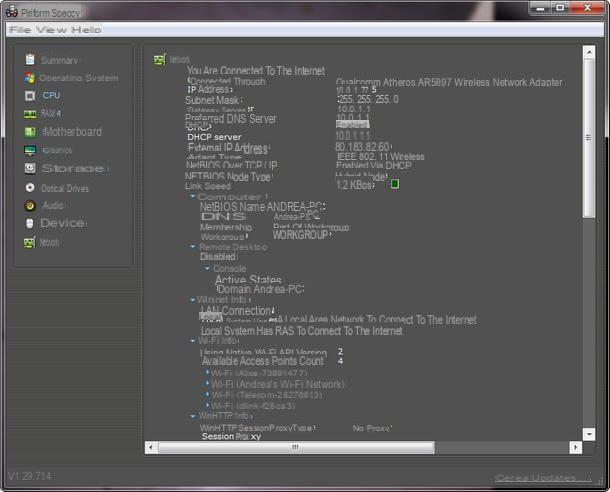Click the highlighted DHCP Enabled value

pos(352,124)
